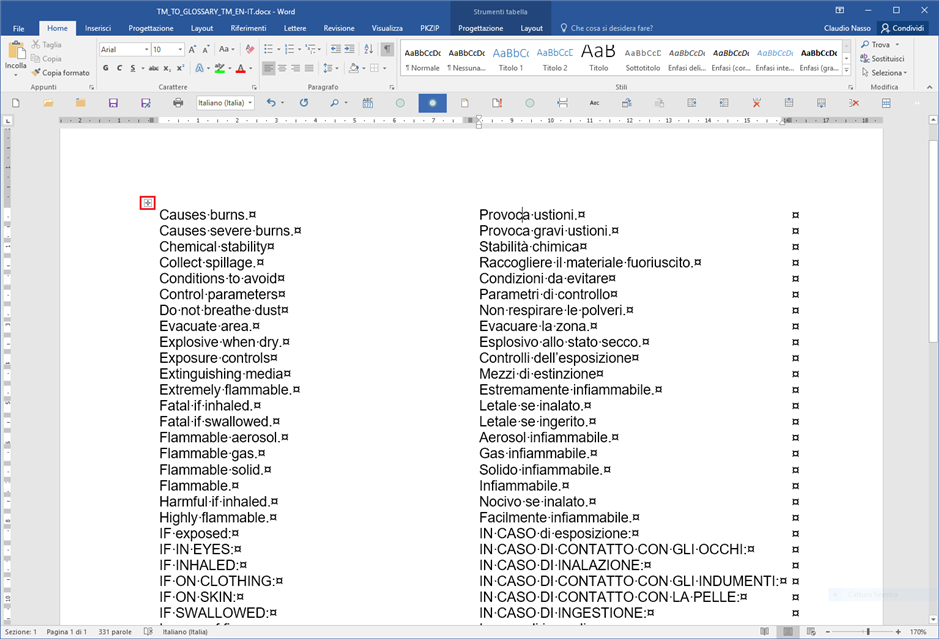Switch to web layout view in status bar
The height and width of the screenshot is (639, 939).
pos(811,632)
